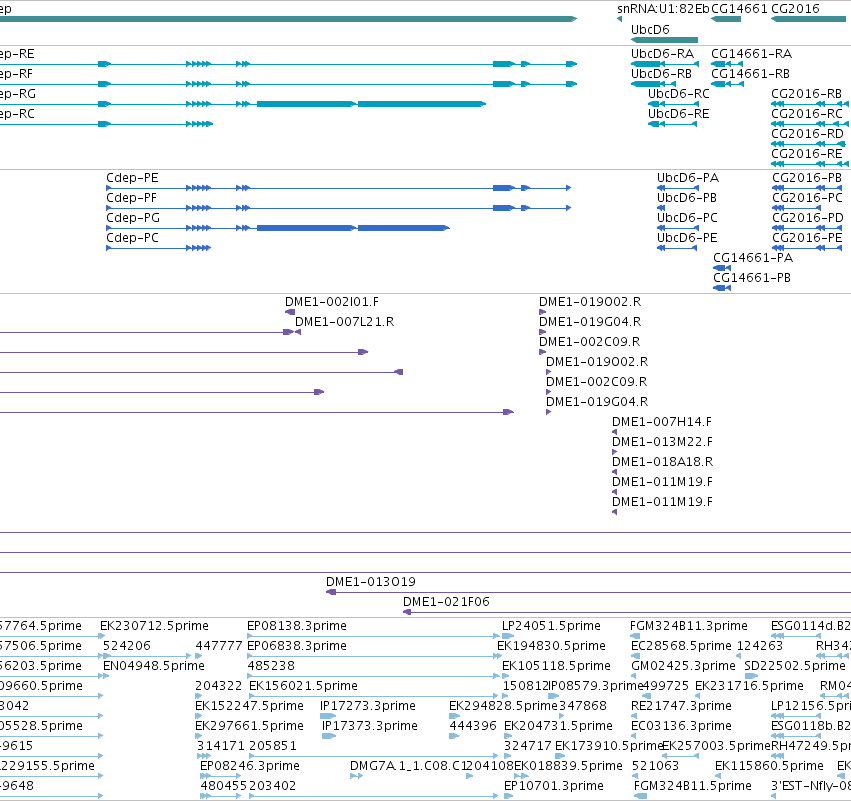Click the Cdep-PC protein label
851x801 pixels.
tap(132, 238)
